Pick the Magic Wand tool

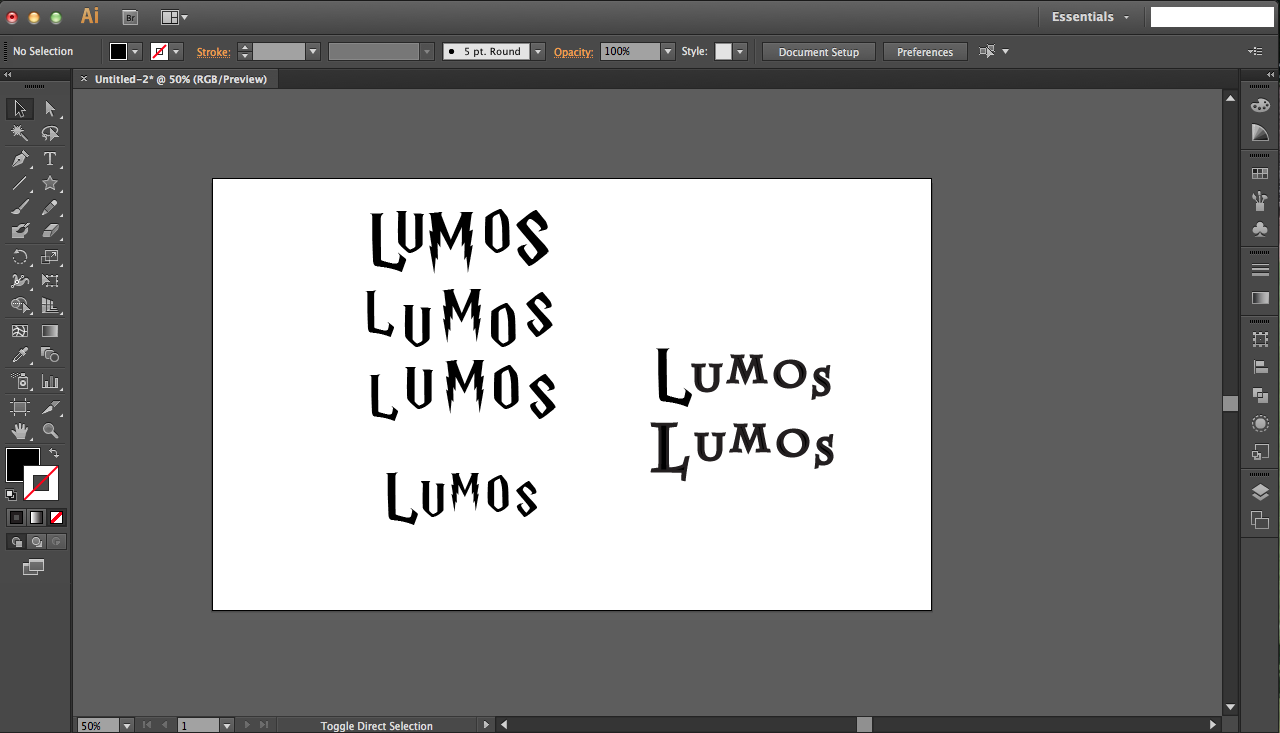tap(20, 134)
